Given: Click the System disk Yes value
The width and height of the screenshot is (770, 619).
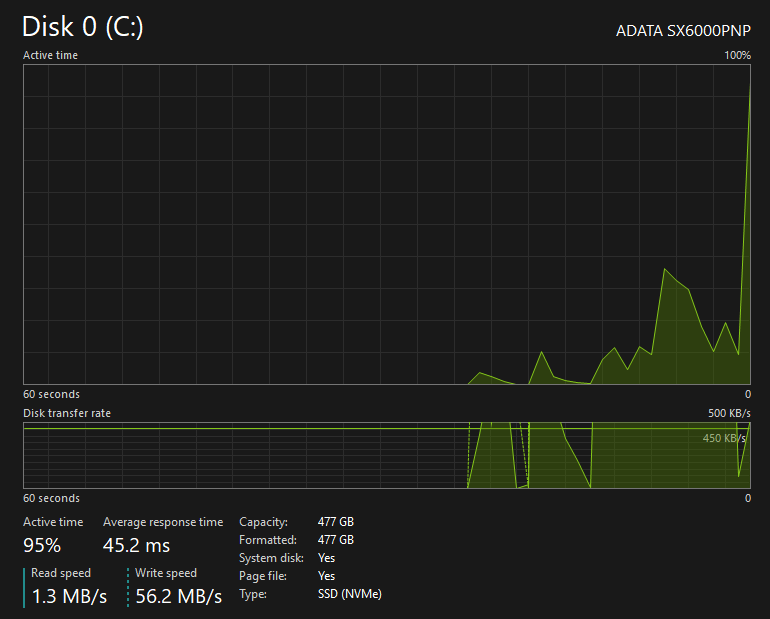Looking at the screenshot, I should point(327,558).
